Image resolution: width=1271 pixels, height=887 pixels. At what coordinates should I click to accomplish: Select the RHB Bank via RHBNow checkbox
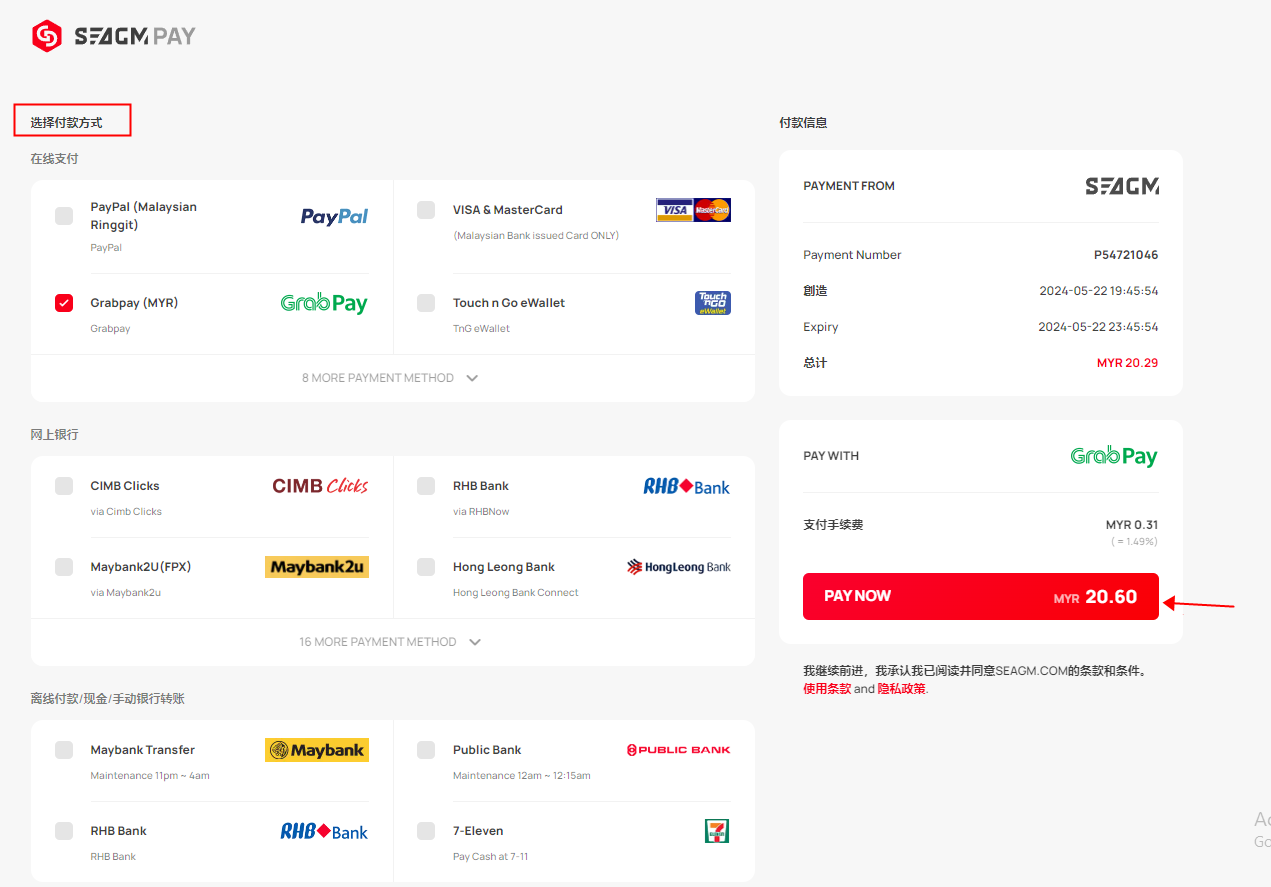(426, 486)
